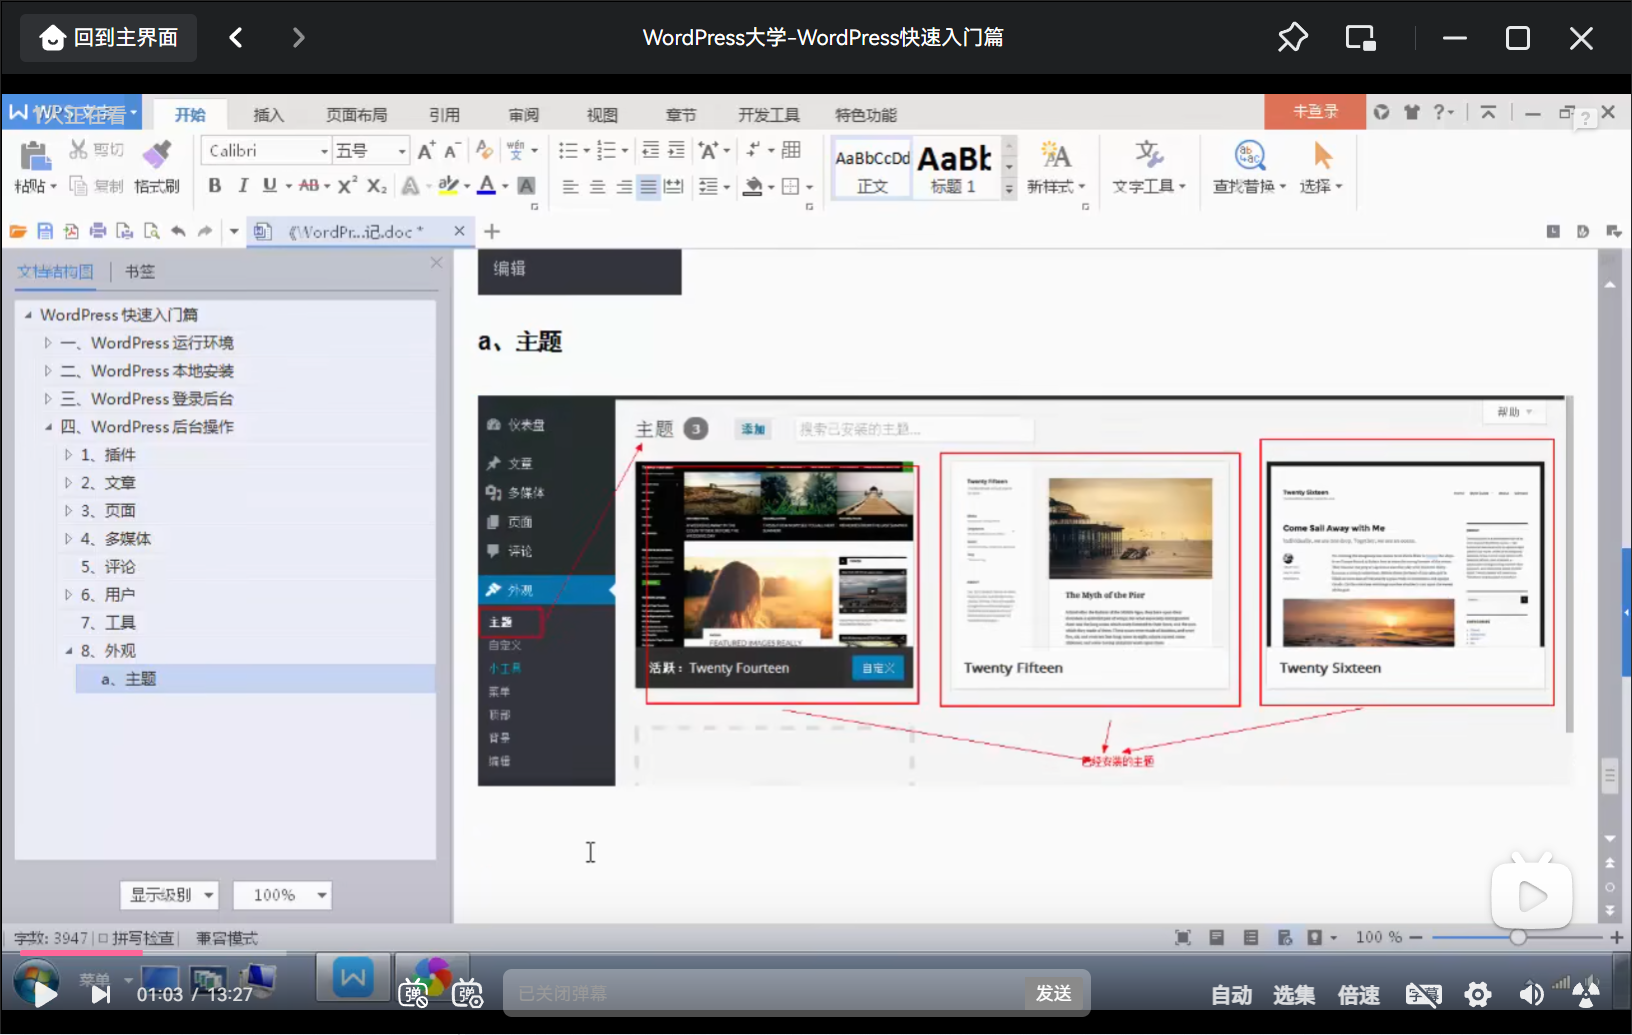Open the 选集 episode list
The height and width of the screenshot is (1035, 1632).
(1294, 995)
